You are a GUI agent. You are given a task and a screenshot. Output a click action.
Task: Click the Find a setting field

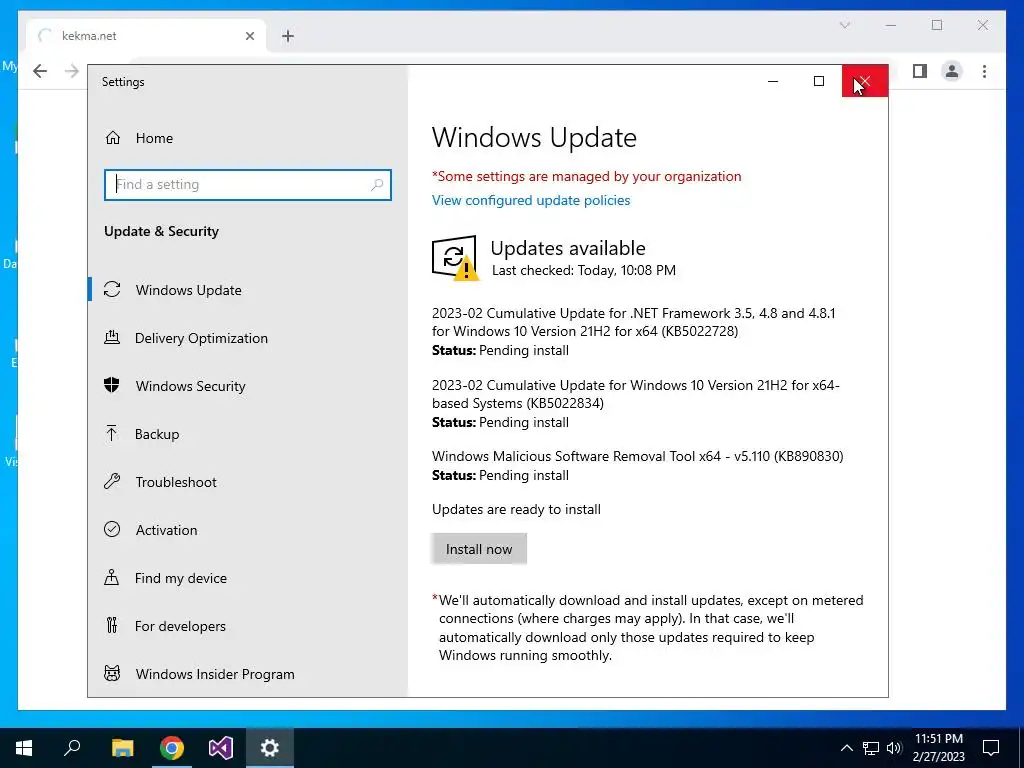coord(248,185)
